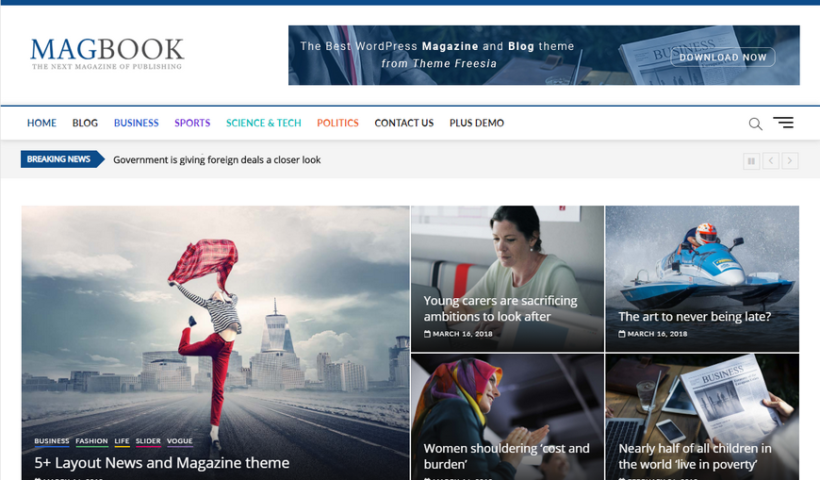Pause the breaking news ticker
Screen dimensions: 820x480
pyautogui.click(x=751, y=161)
